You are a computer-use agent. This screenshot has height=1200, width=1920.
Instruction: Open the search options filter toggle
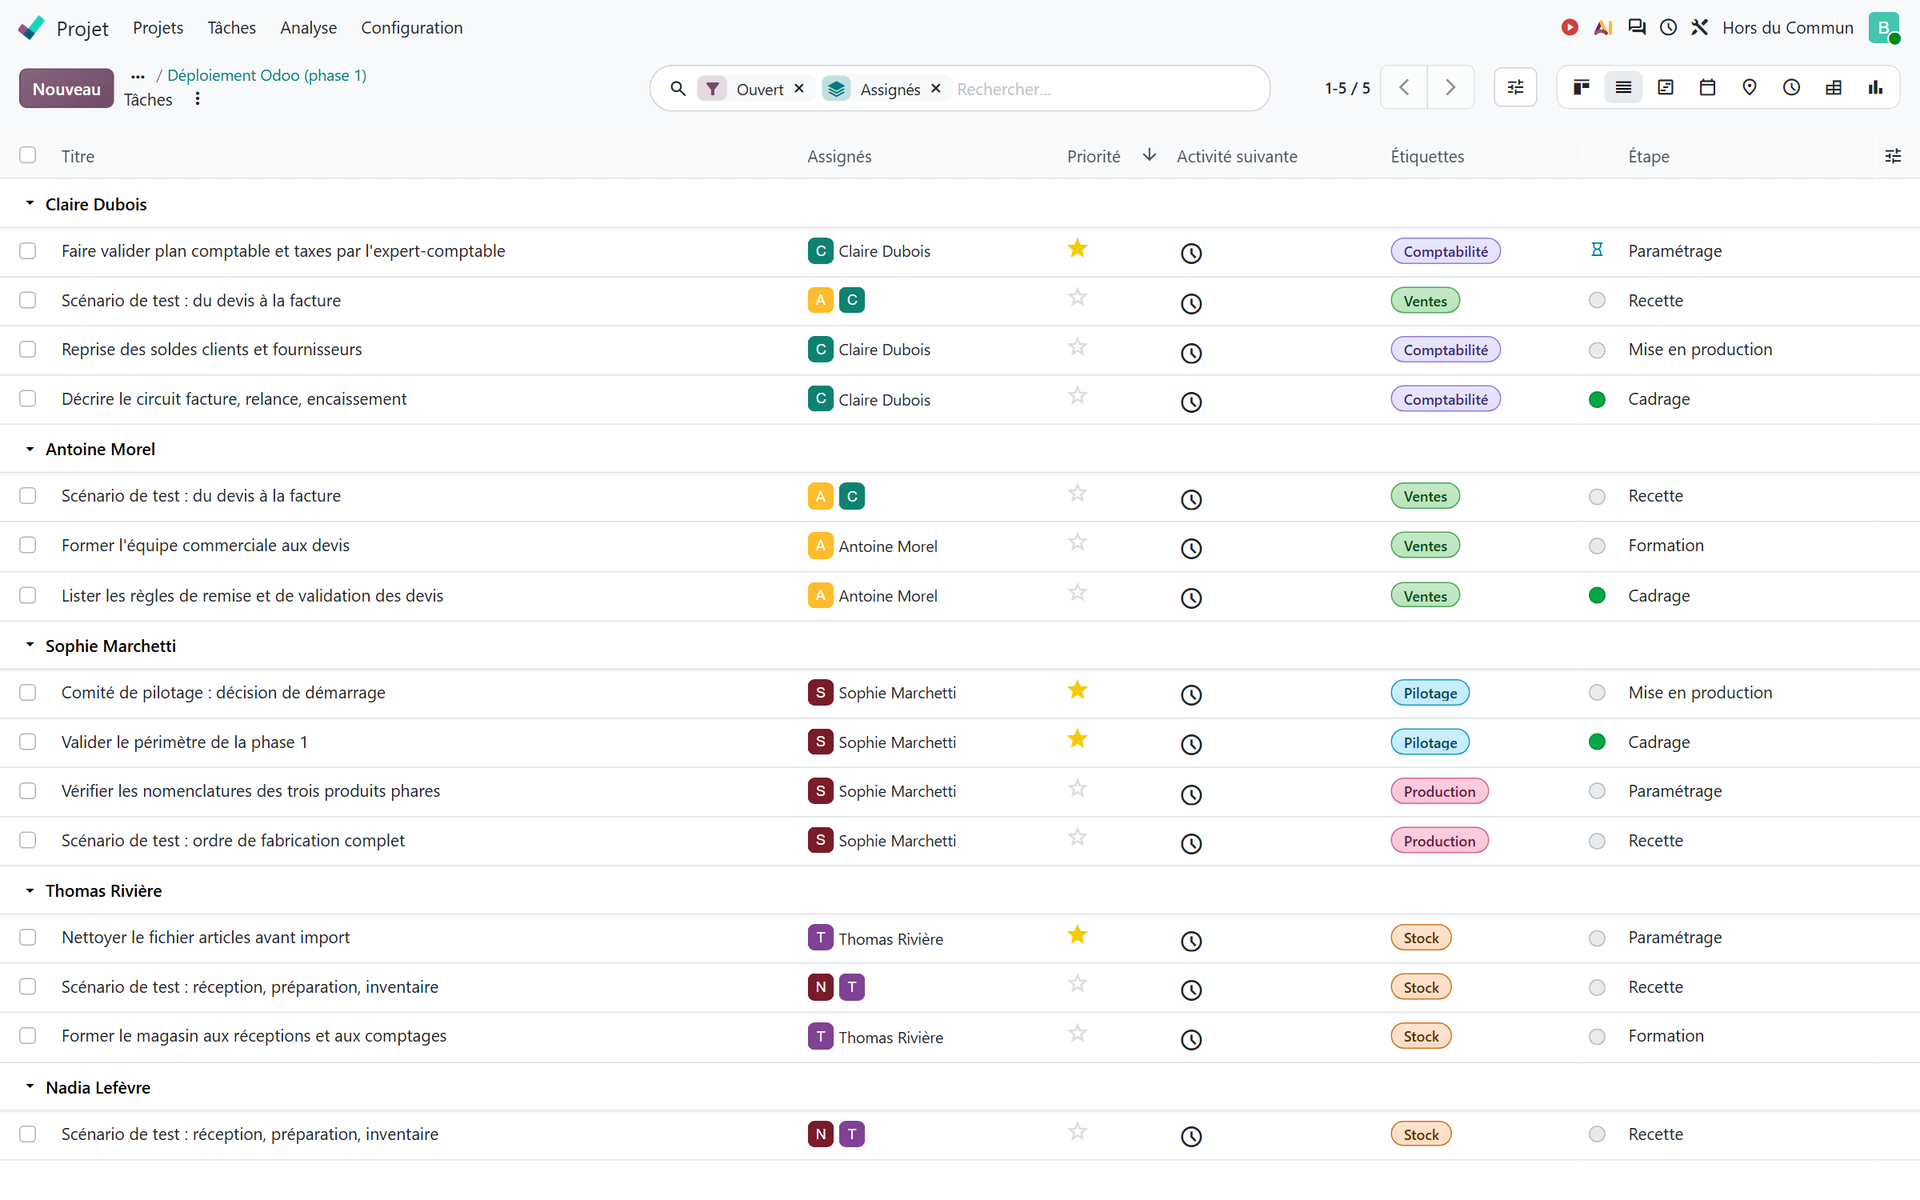pyautogui.click(x=1515, y=88)
